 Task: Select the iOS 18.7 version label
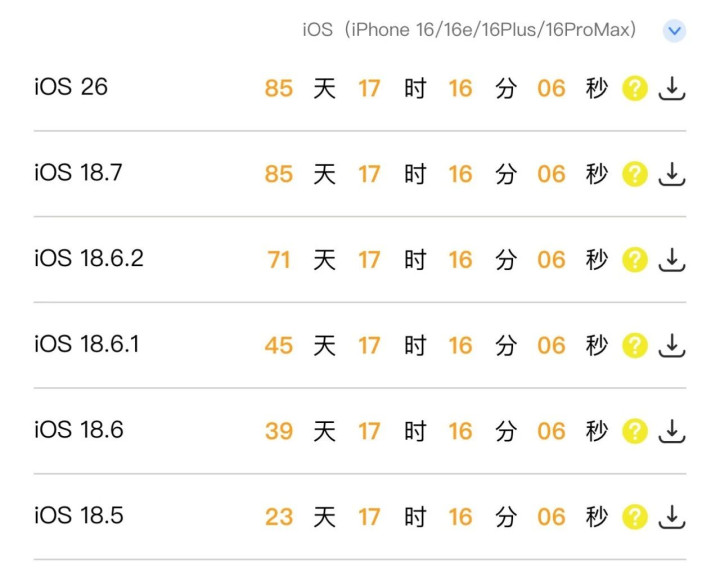(78, 172)
